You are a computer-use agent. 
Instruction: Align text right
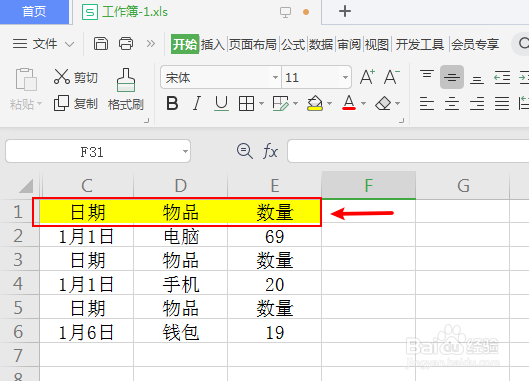[477, 103]
